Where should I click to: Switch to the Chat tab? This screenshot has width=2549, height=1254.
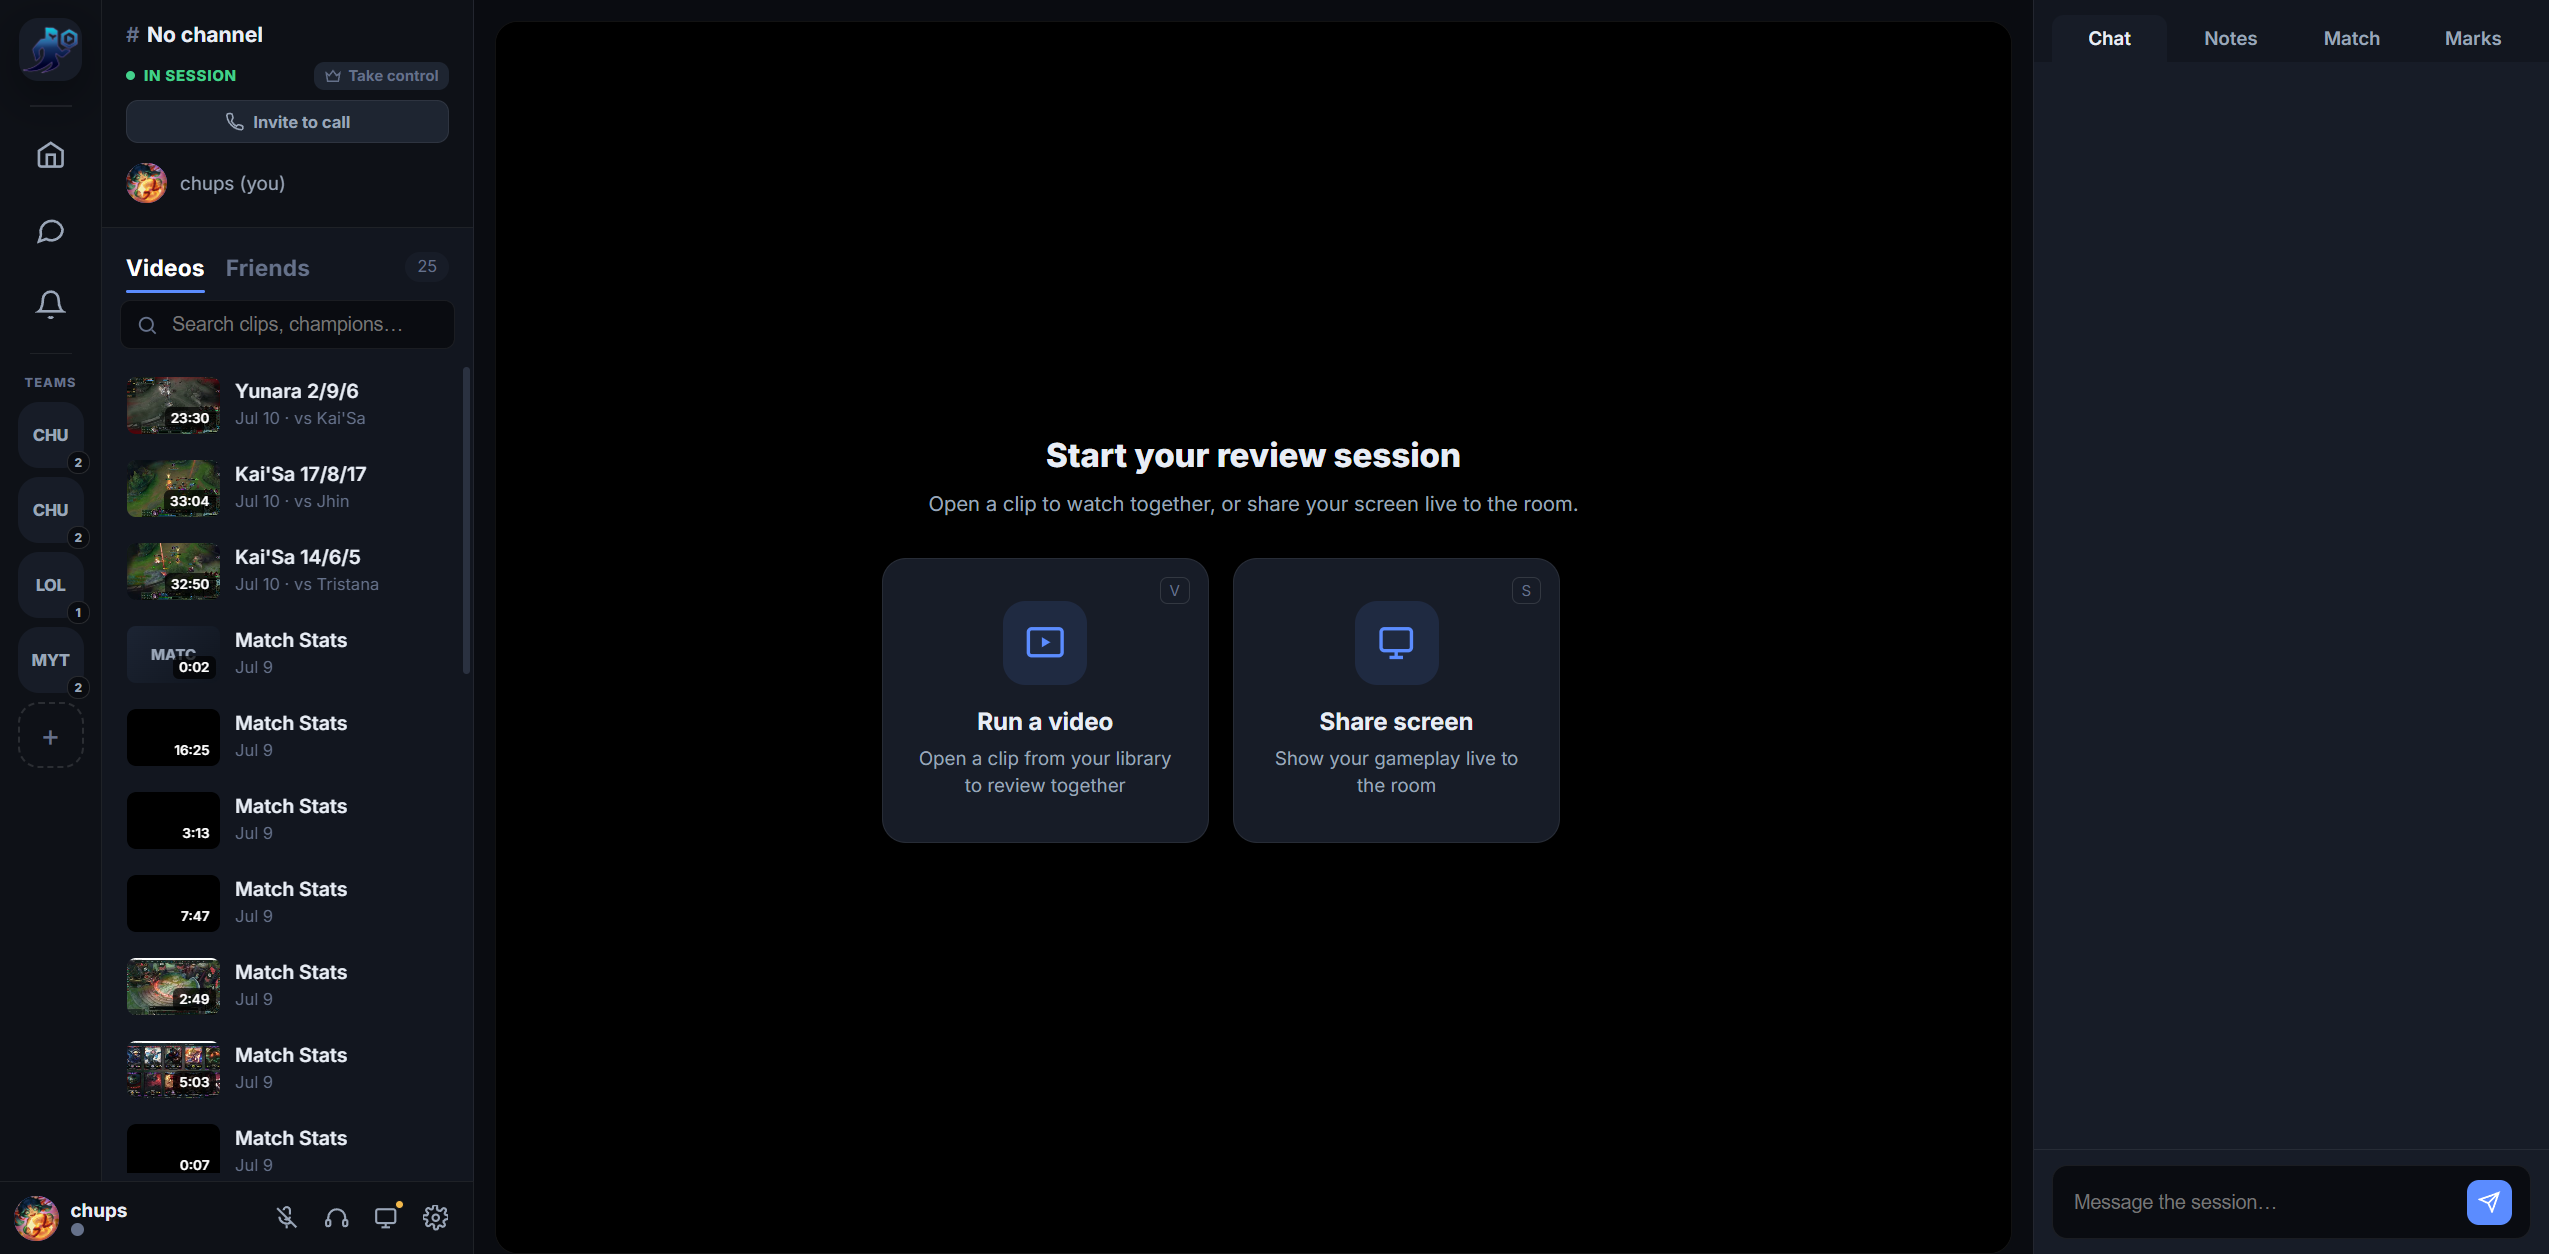point(2109,38)
